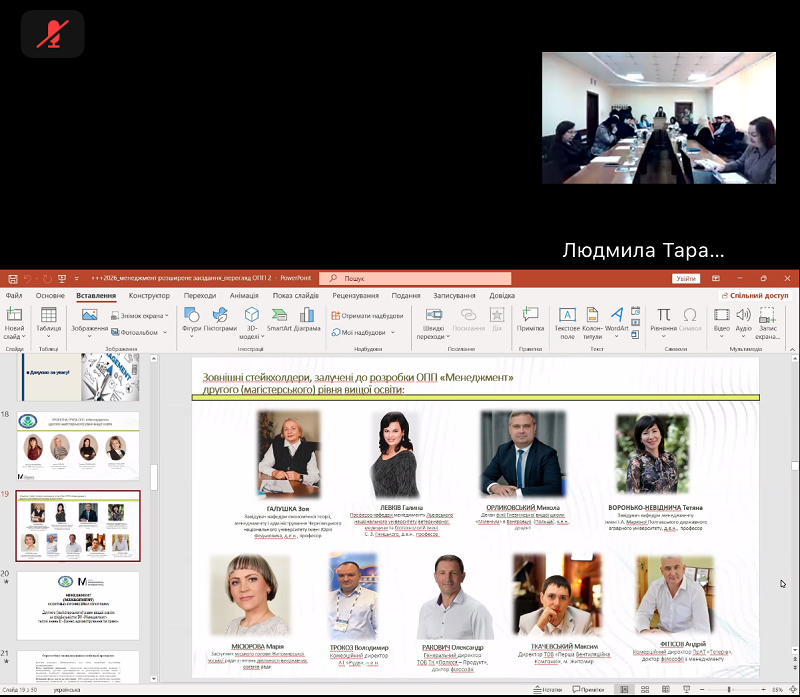
Task: Select slide 20 thumbnail in slide panel
Action: pos(78,605)
